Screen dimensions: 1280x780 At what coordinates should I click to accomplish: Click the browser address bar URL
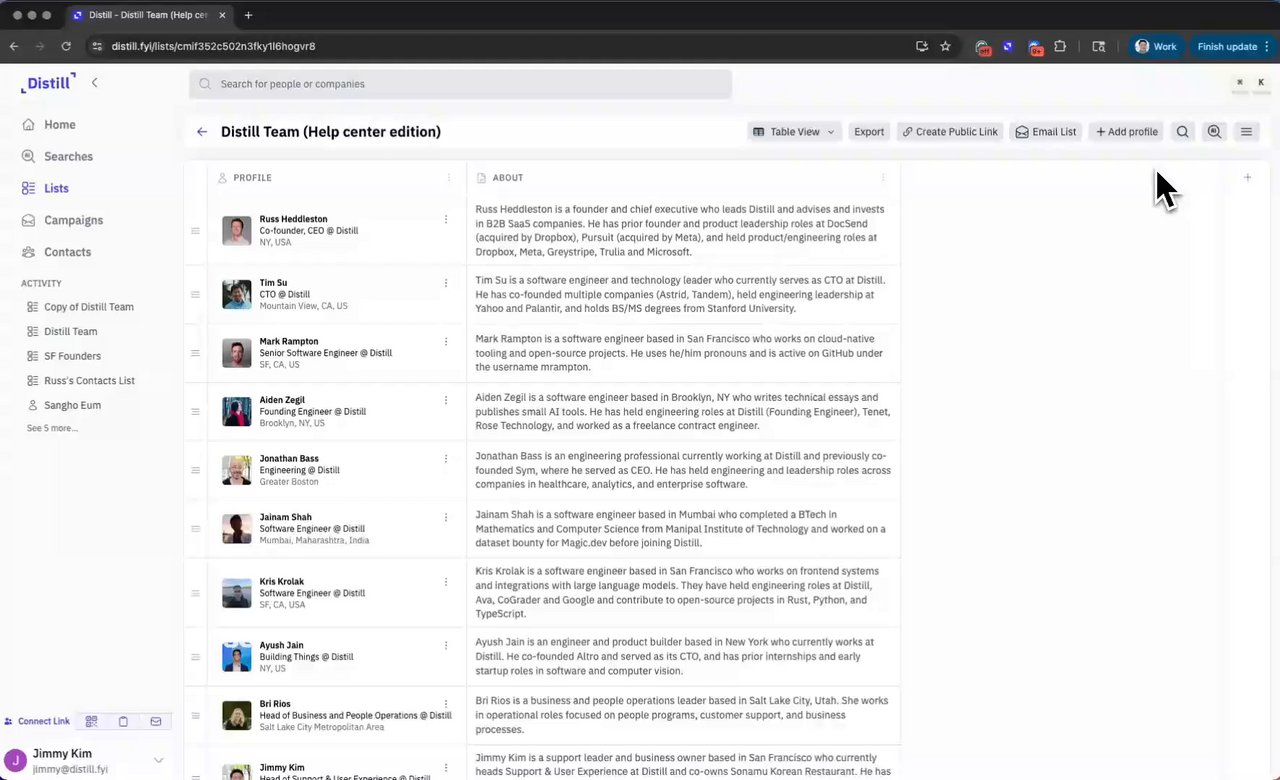213,46
